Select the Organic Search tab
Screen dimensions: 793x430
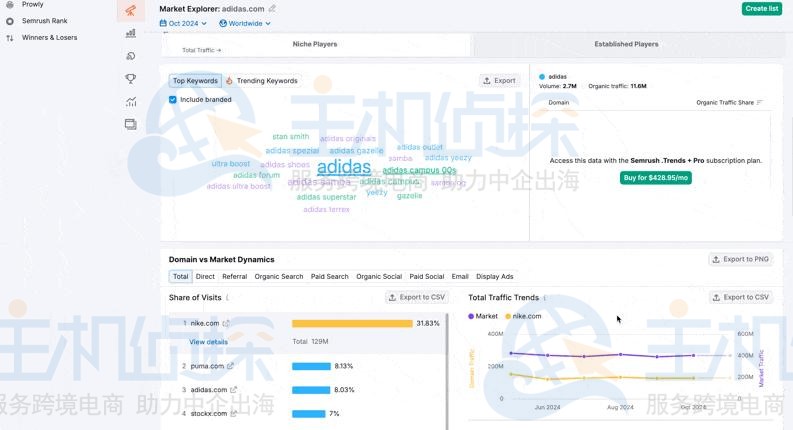tap(279, 277)
